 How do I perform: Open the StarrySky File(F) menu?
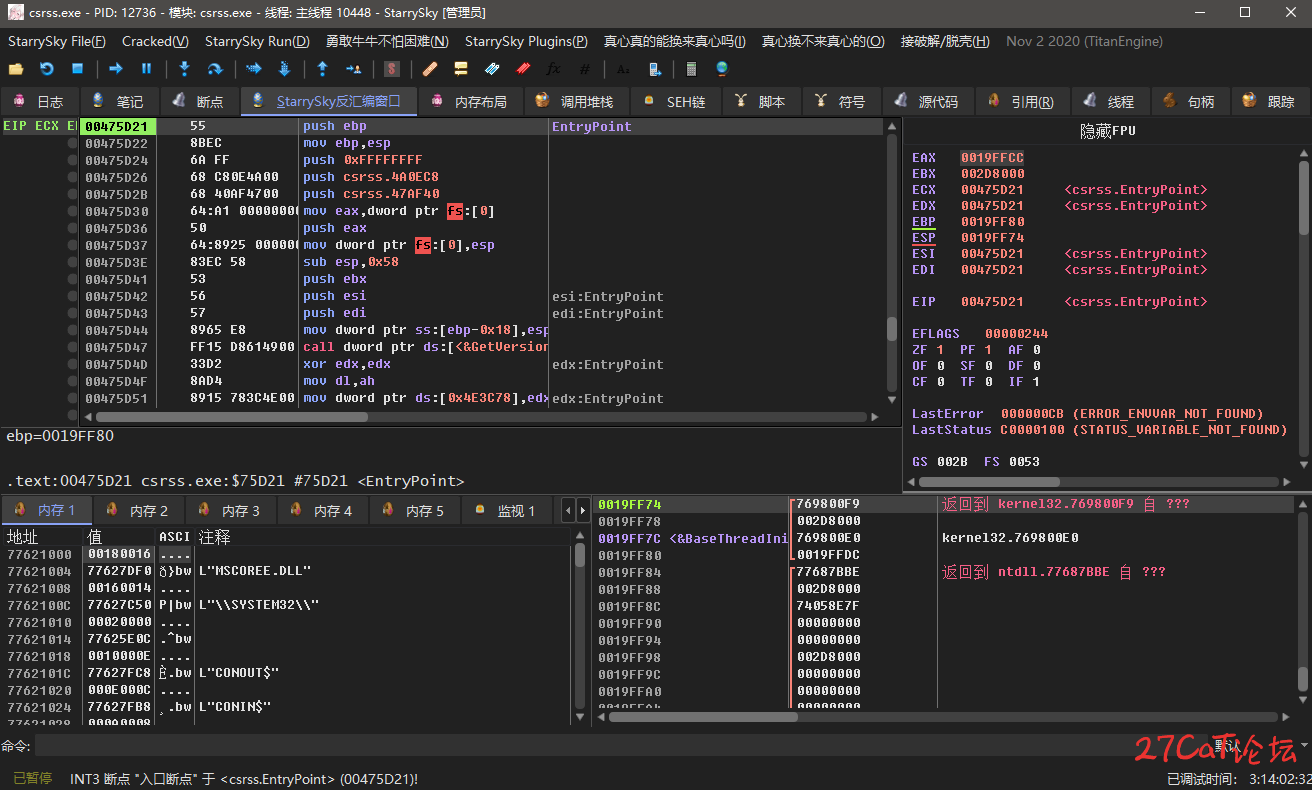point(57,41)
